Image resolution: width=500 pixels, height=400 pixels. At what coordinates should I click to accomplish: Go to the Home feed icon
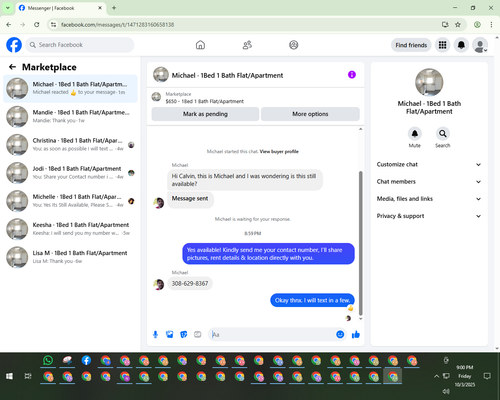coord(200,45)
